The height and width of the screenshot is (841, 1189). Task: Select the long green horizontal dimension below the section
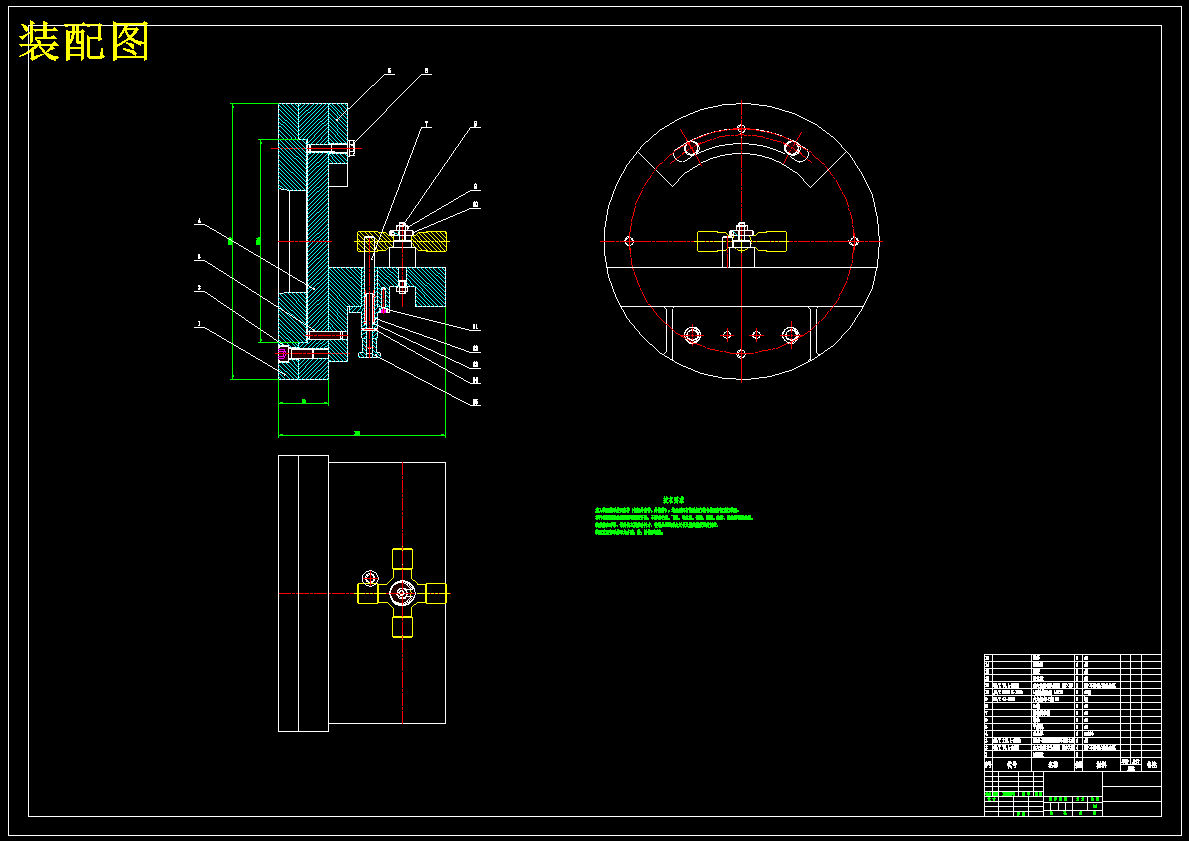pyautogui.click(x=362, y=435)
